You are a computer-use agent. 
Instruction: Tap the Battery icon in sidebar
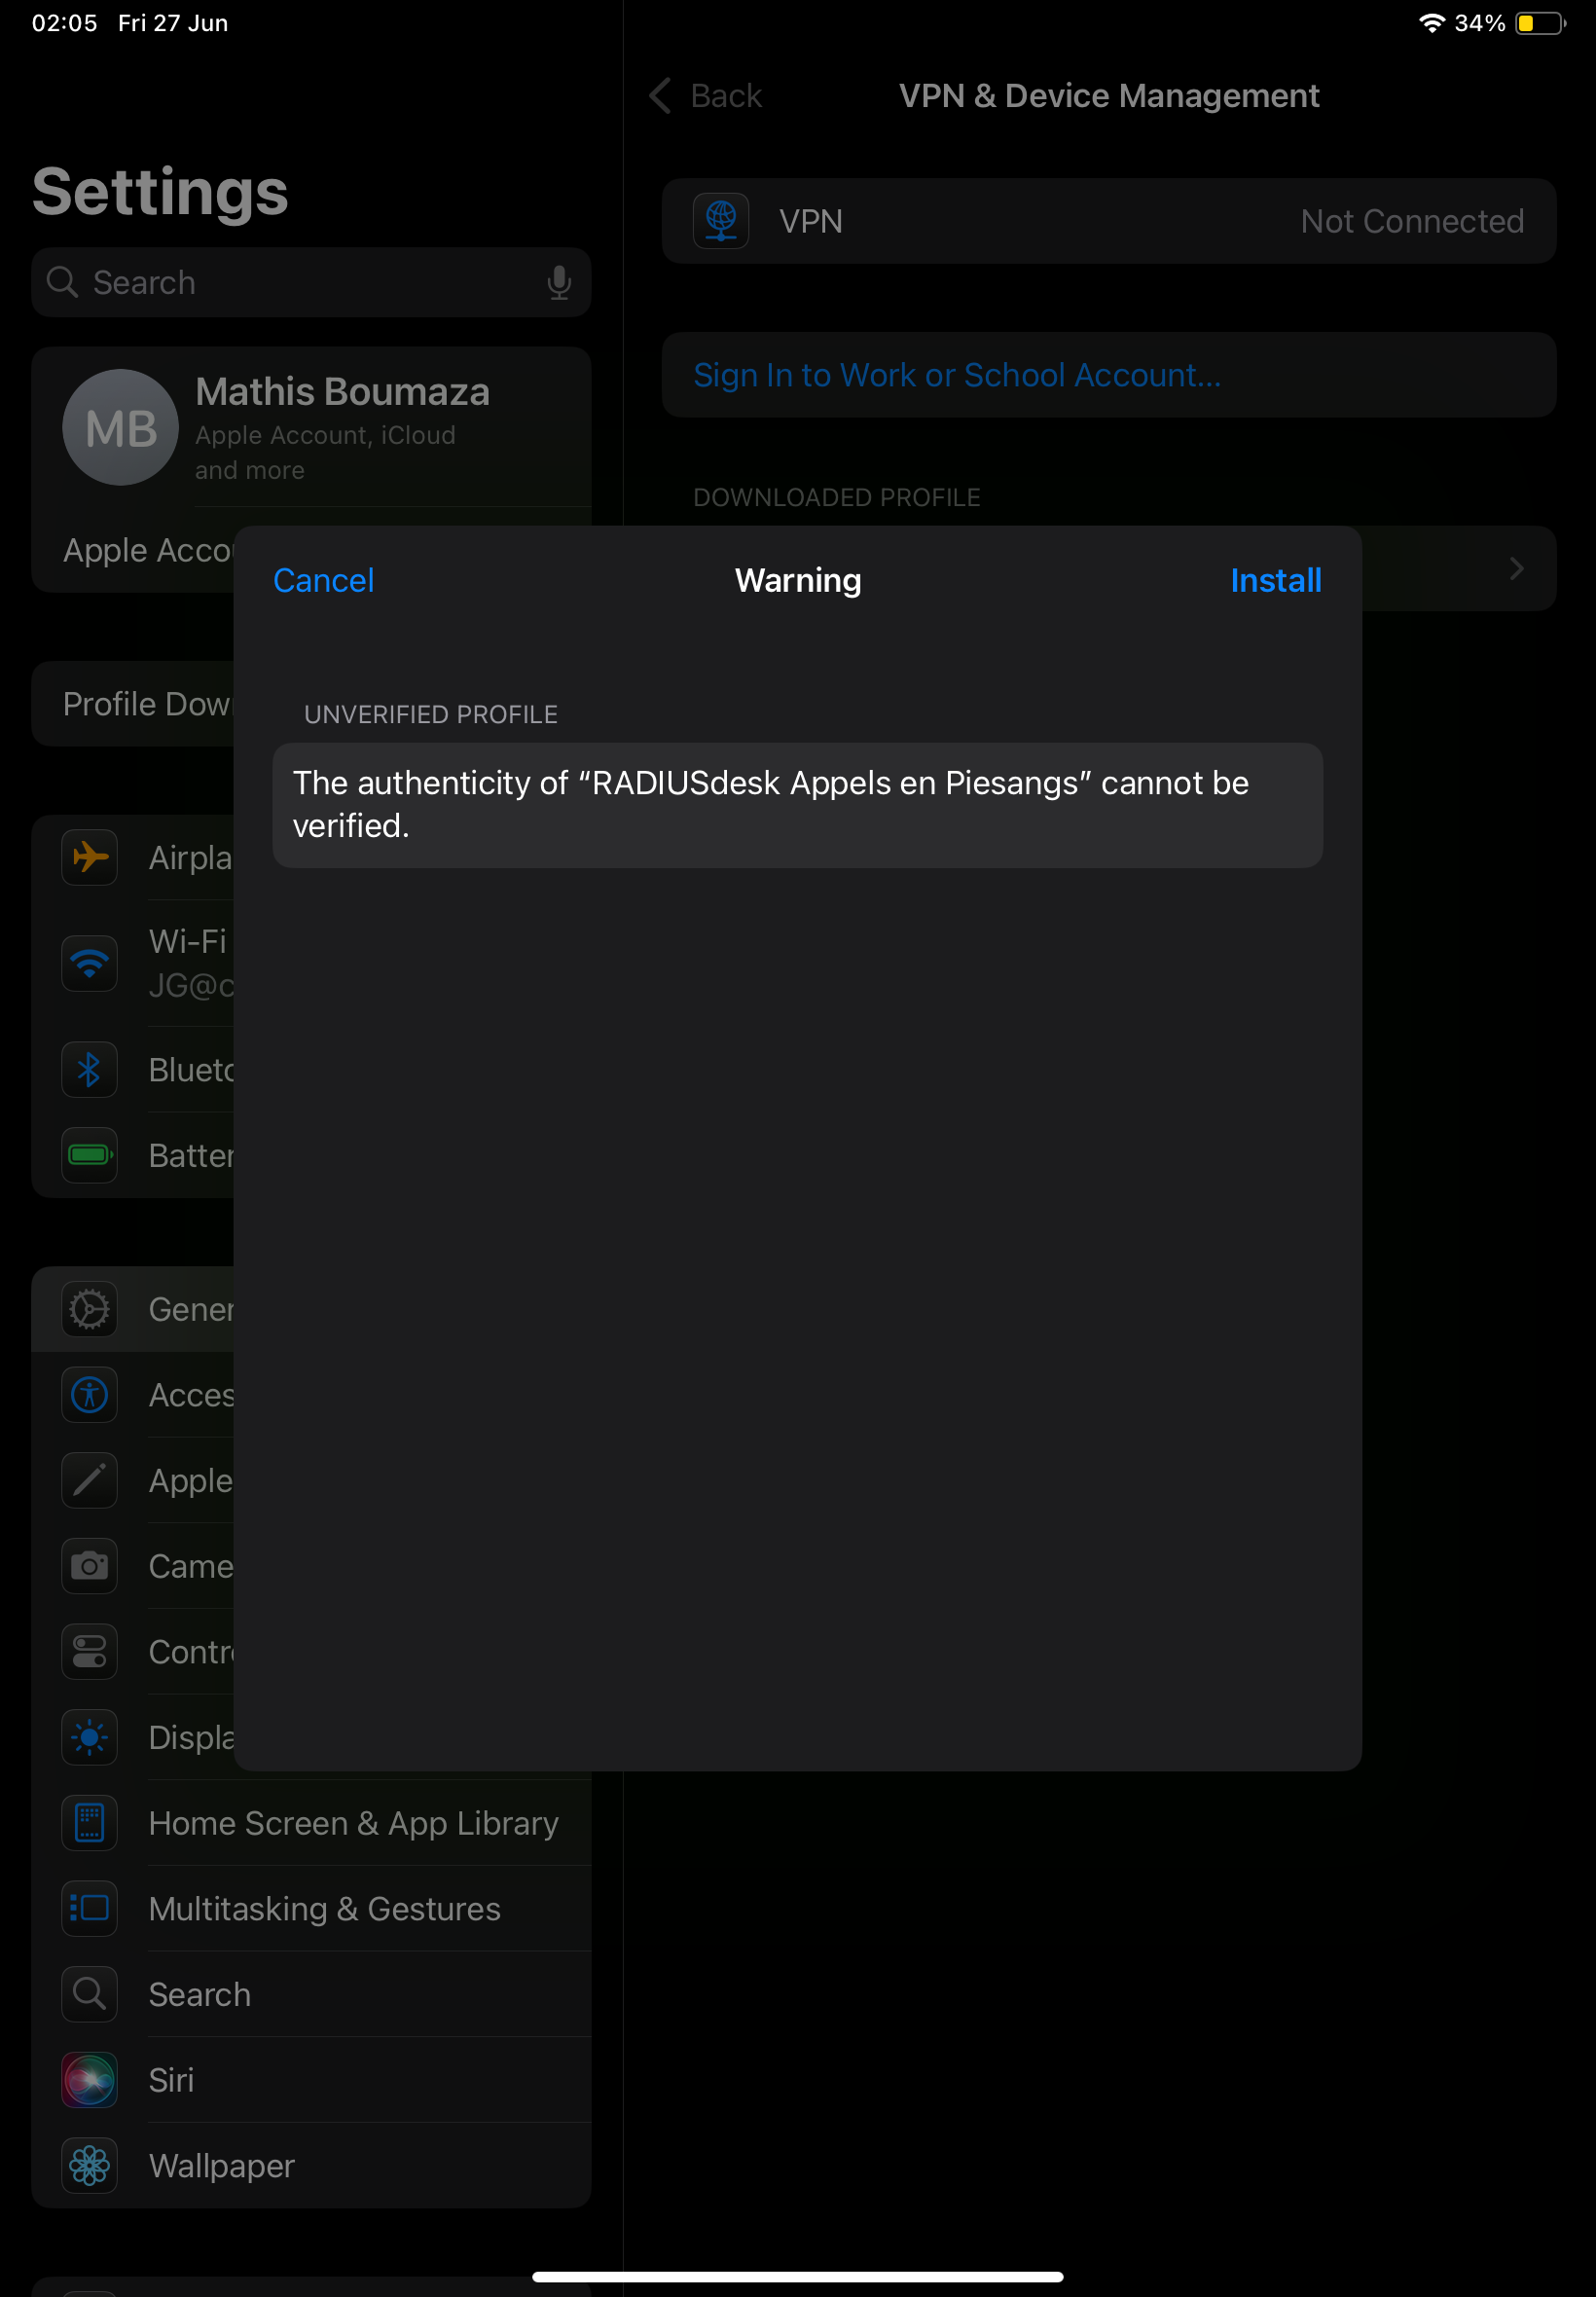[90, 1155]
